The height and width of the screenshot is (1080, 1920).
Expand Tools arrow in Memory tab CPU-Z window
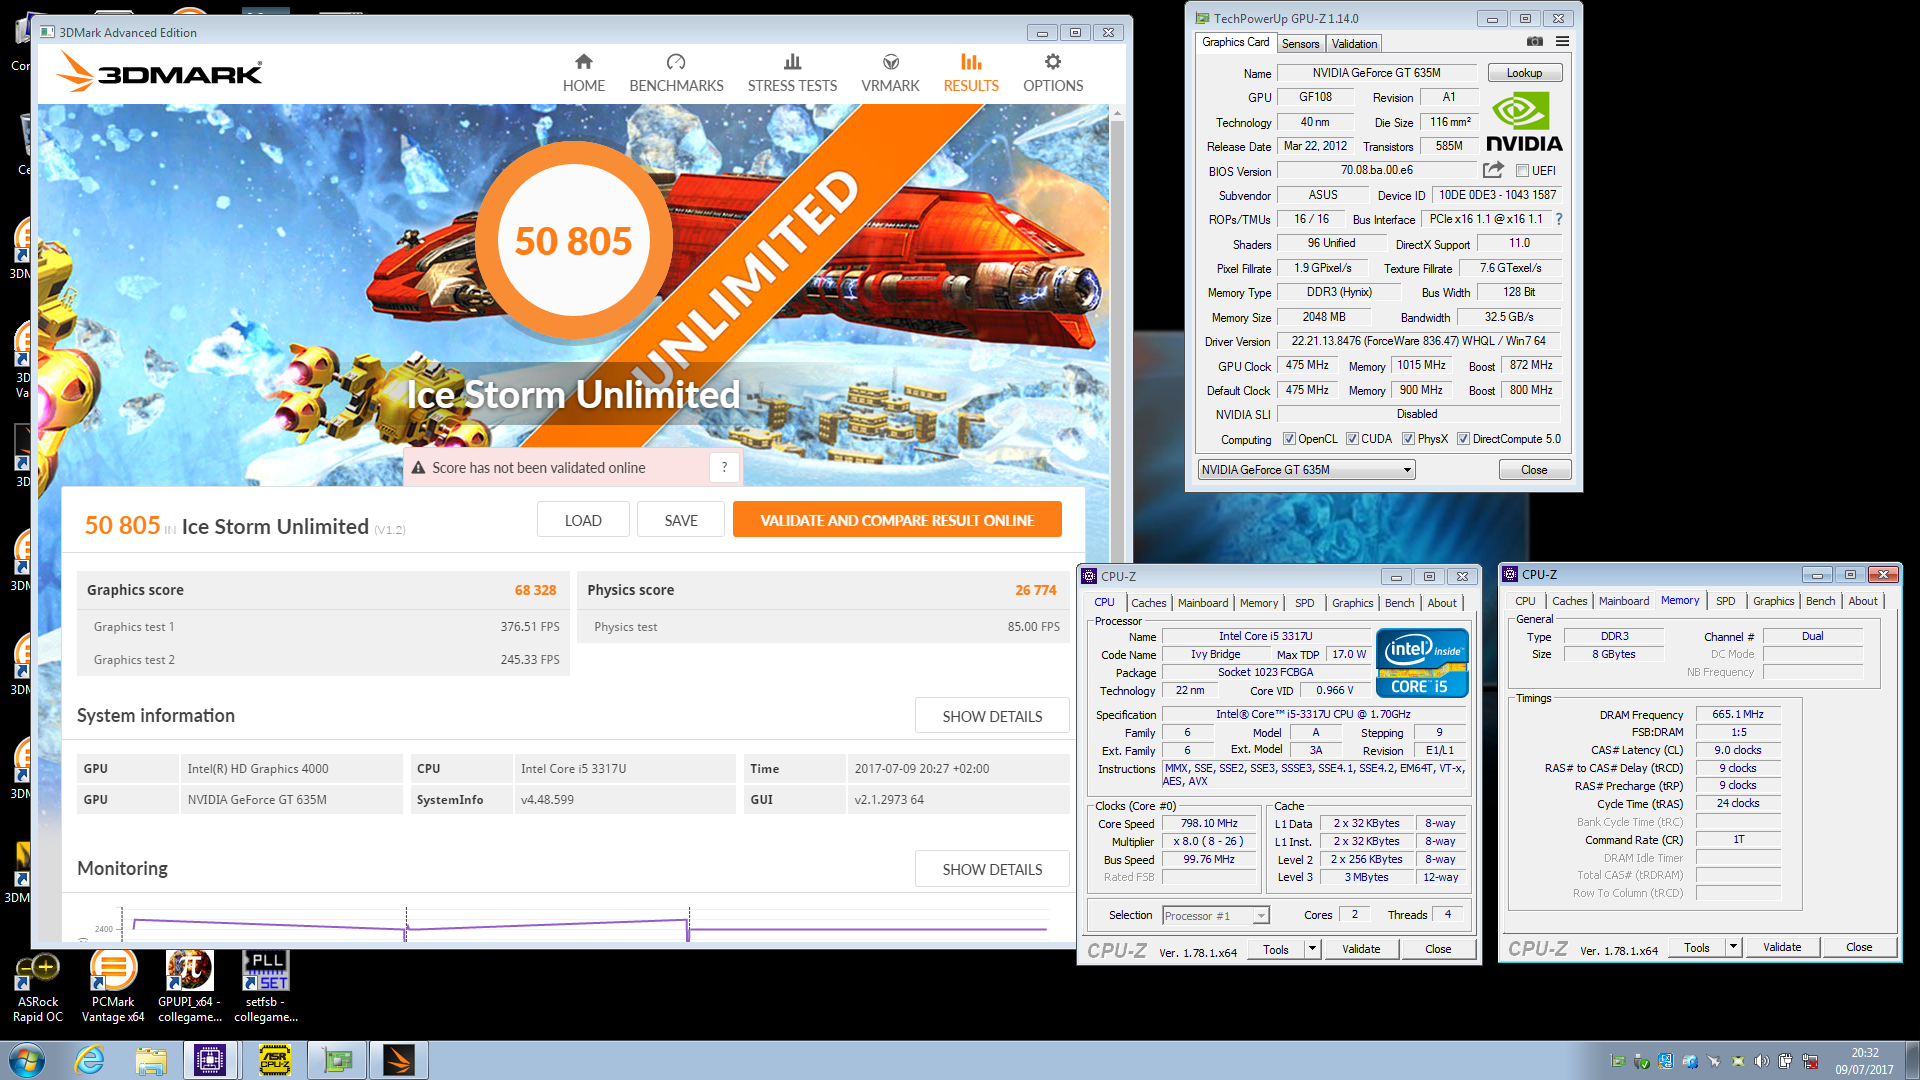pos(1733,947)
